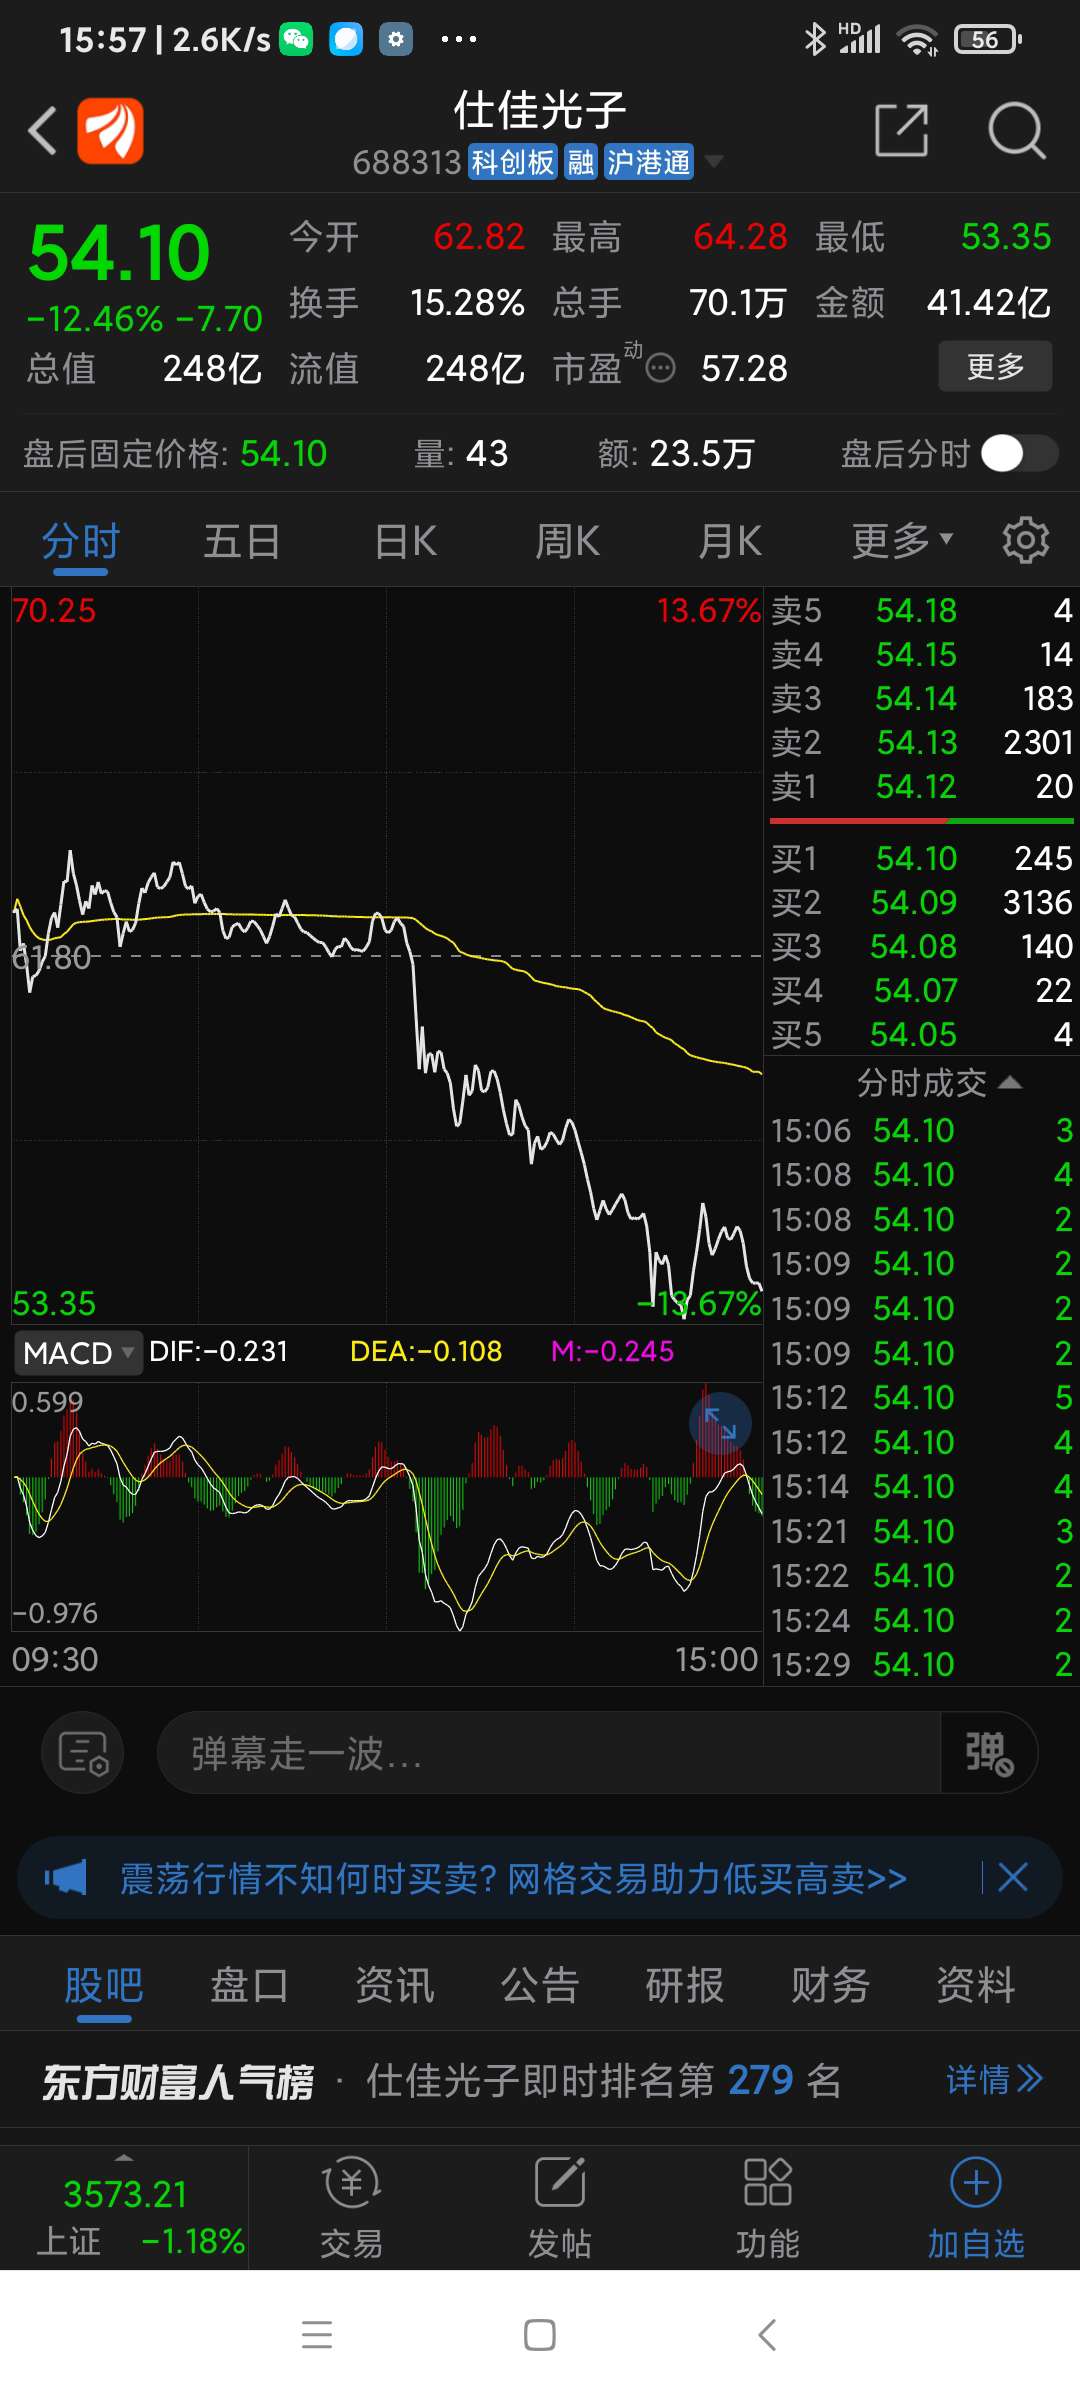Tap 卖1 54.12 order row

(x=921, y=786)
